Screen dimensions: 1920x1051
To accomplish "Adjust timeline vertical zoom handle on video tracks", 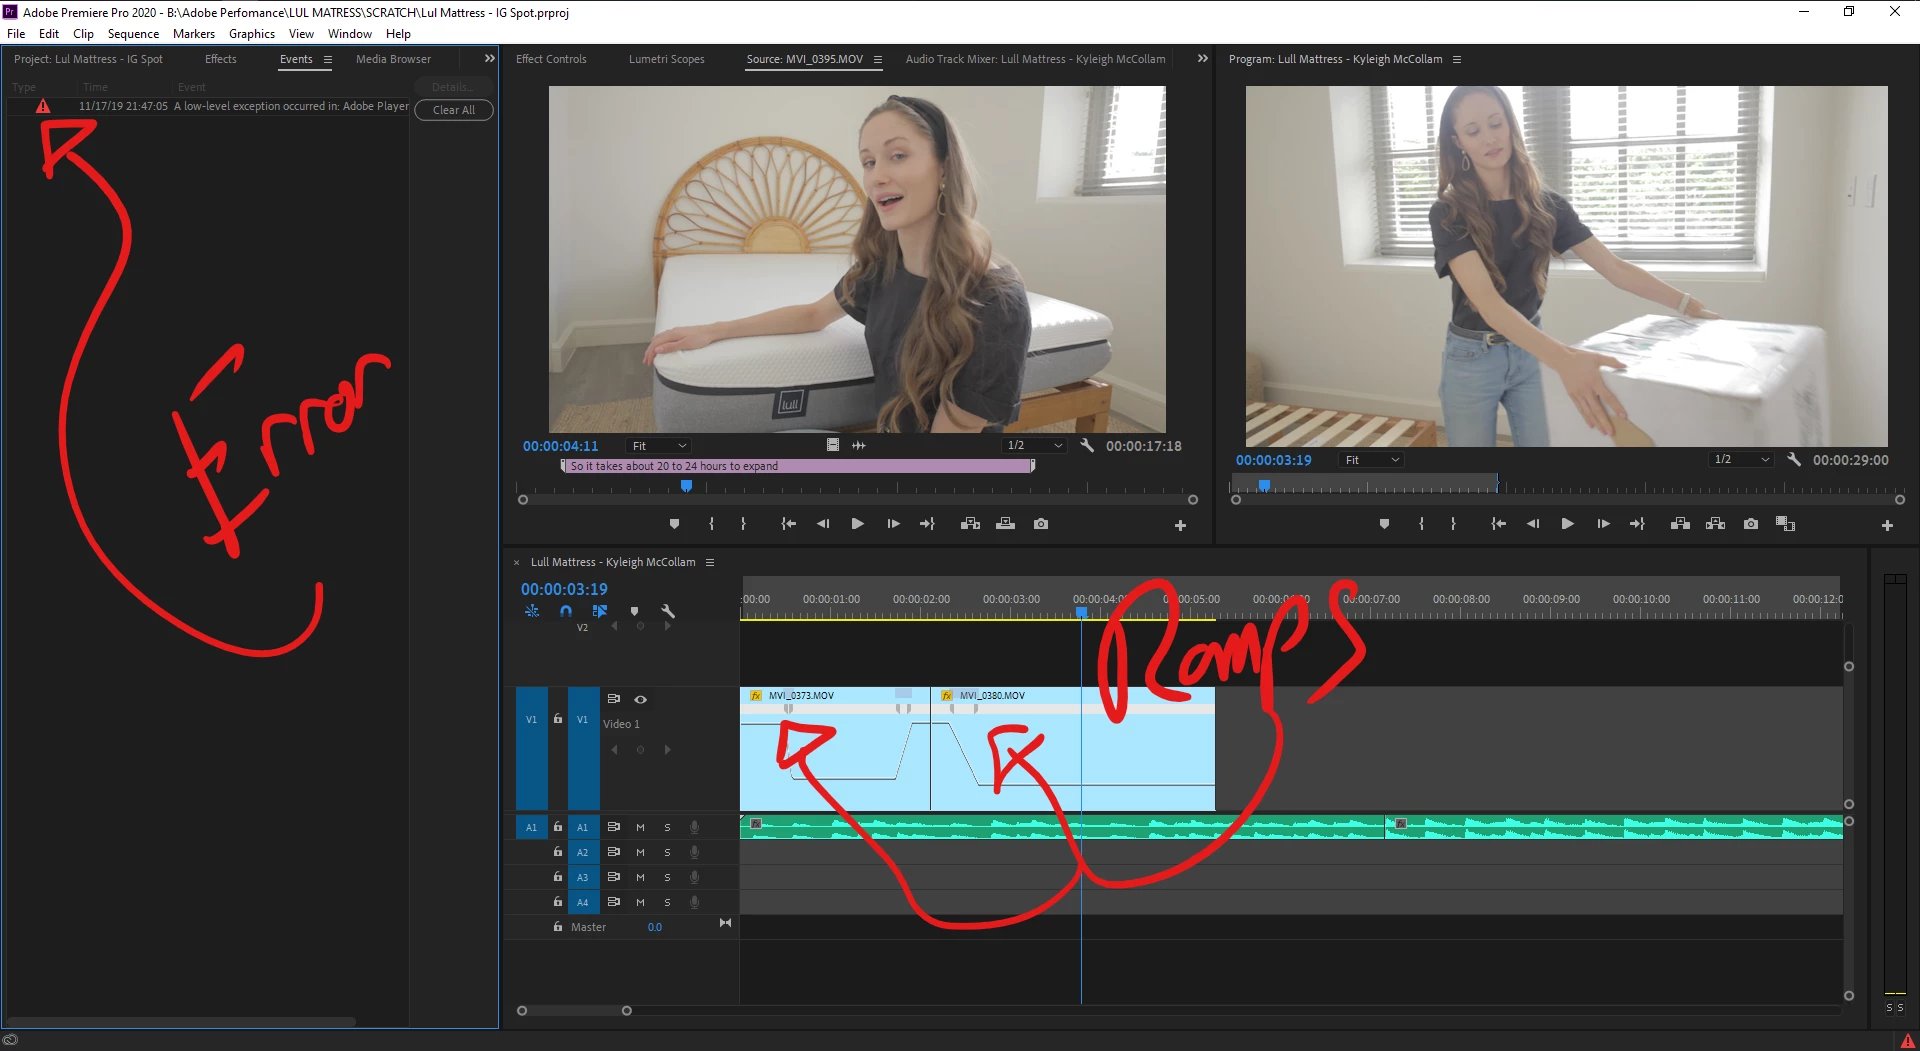I will (x=1849, y=667).
